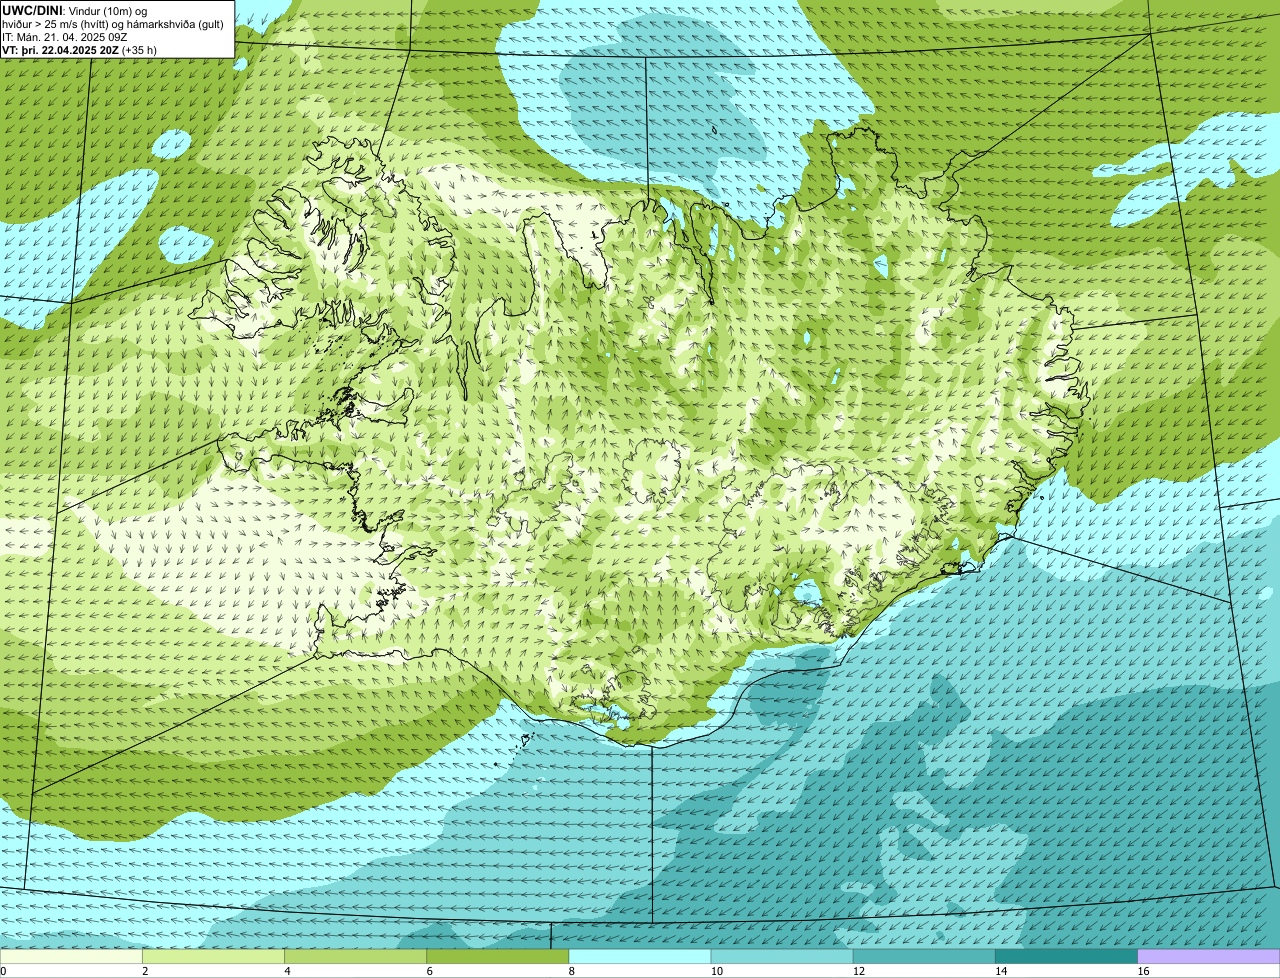The height and width of the screenshot is (978, 1280).
Task: Click the purple legend swatch above 16 m/s
Action: click(1208, 957)
